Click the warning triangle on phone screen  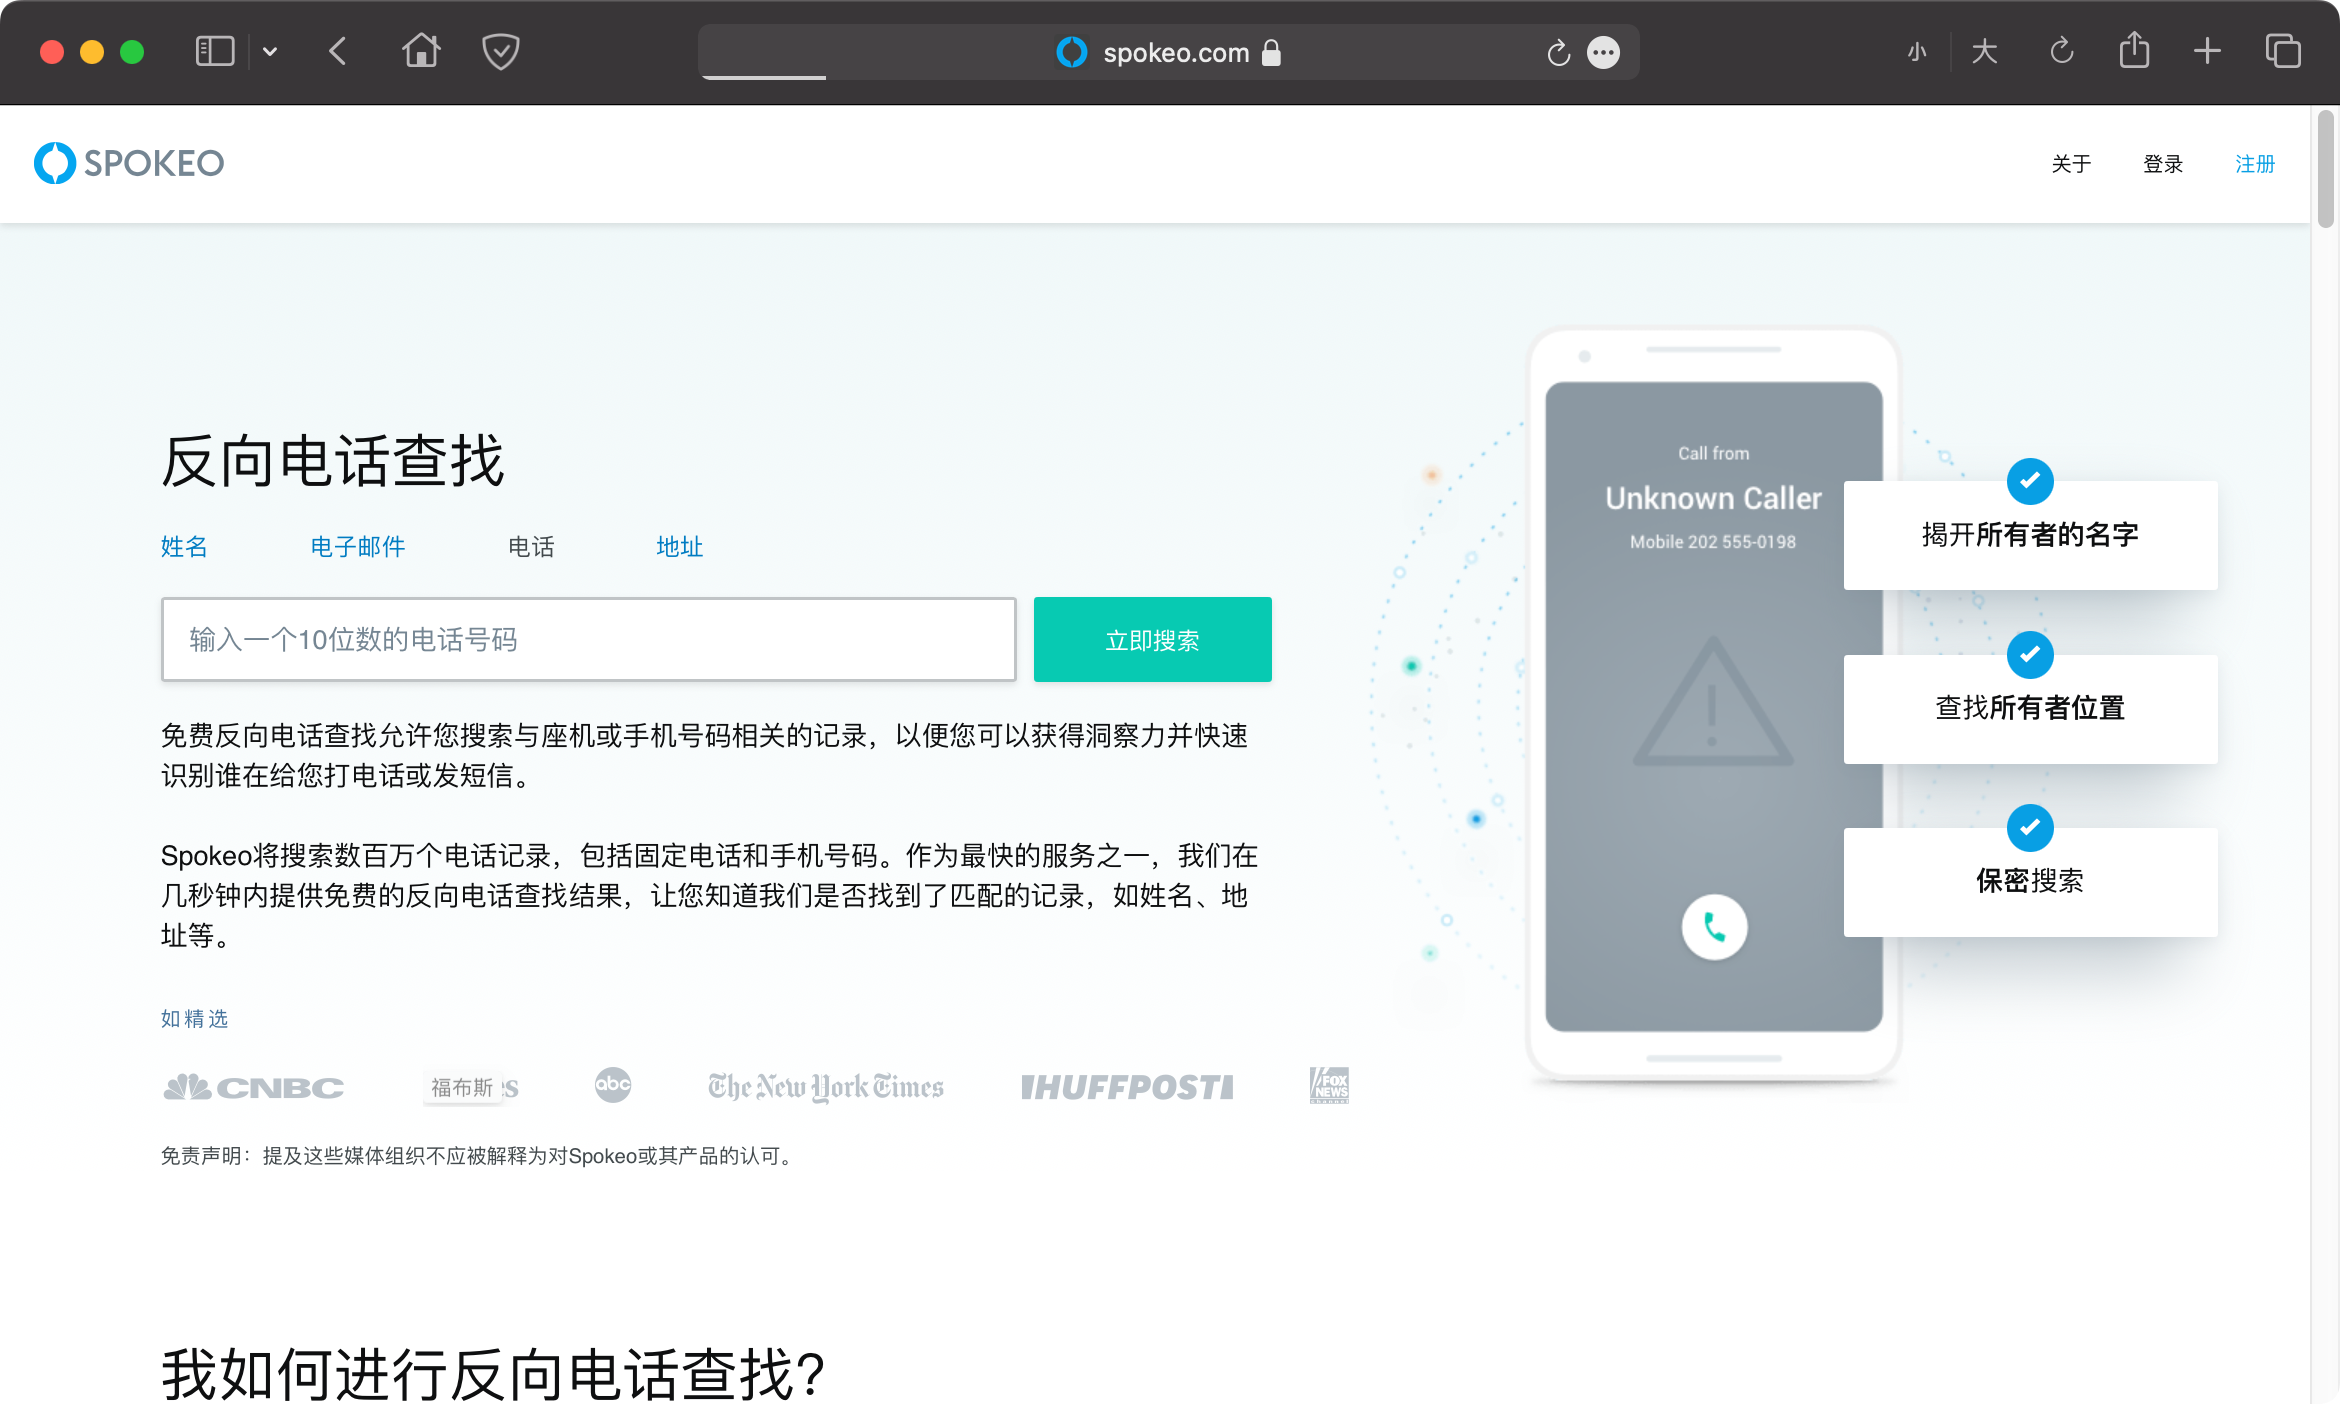1713,702
